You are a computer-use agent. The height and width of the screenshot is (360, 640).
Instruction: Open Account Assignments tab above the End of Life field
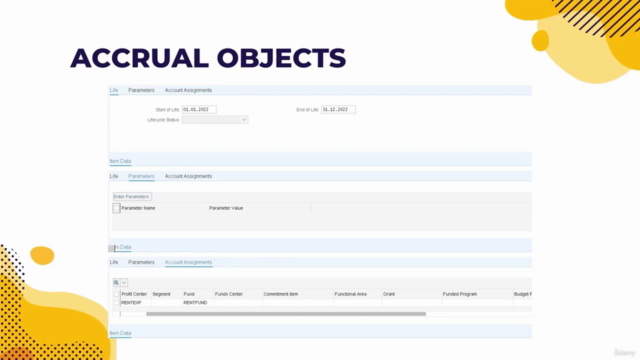pos(188,90)
